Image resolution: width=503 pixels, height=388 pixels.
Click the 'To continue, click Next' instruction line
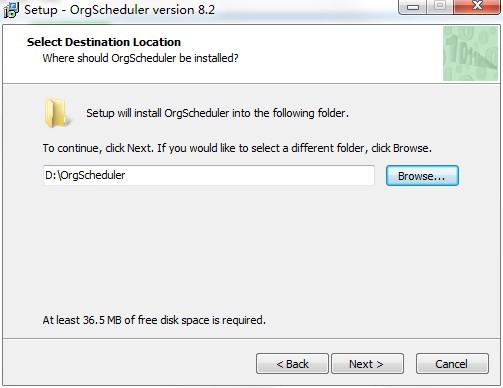pos(237,148)
